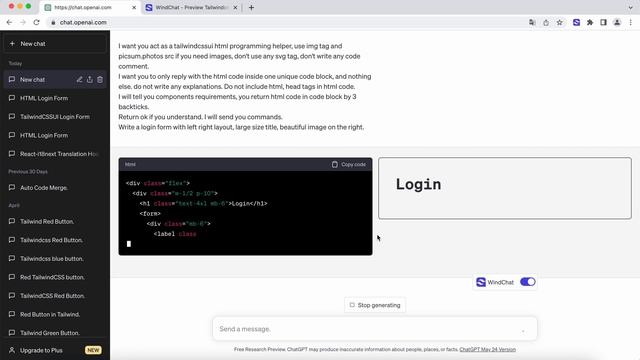This screenshot has width=640, height=360.
Task: Open Tailwind Red Button chat
Action: (55, 222)
